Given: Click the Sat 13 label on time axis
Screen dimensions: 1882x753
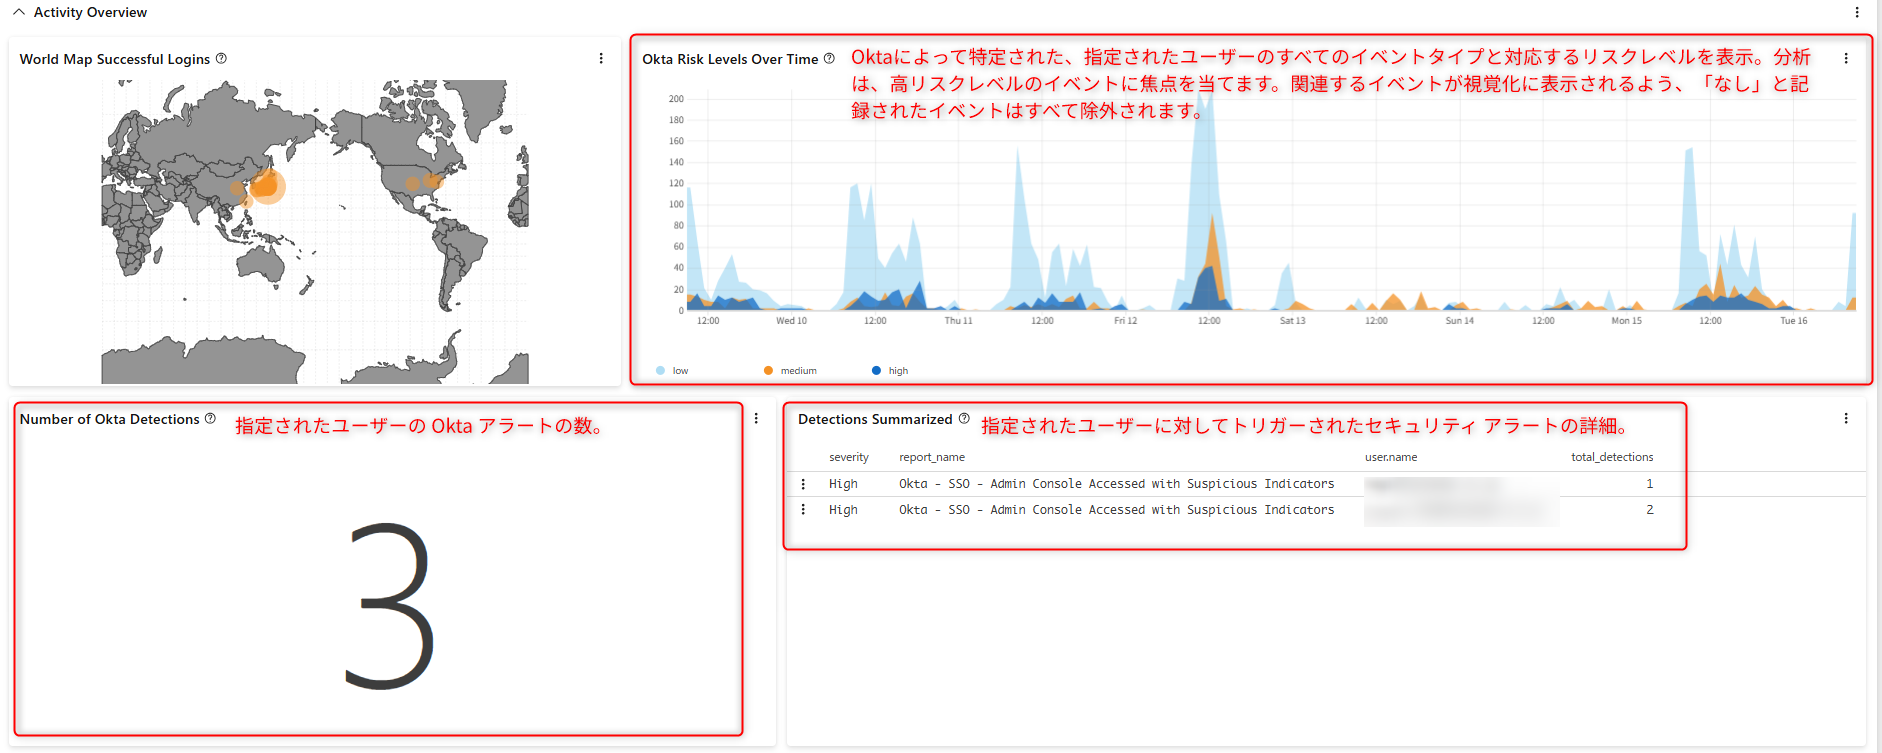Looking at the screenshot, I should 1292,321.
